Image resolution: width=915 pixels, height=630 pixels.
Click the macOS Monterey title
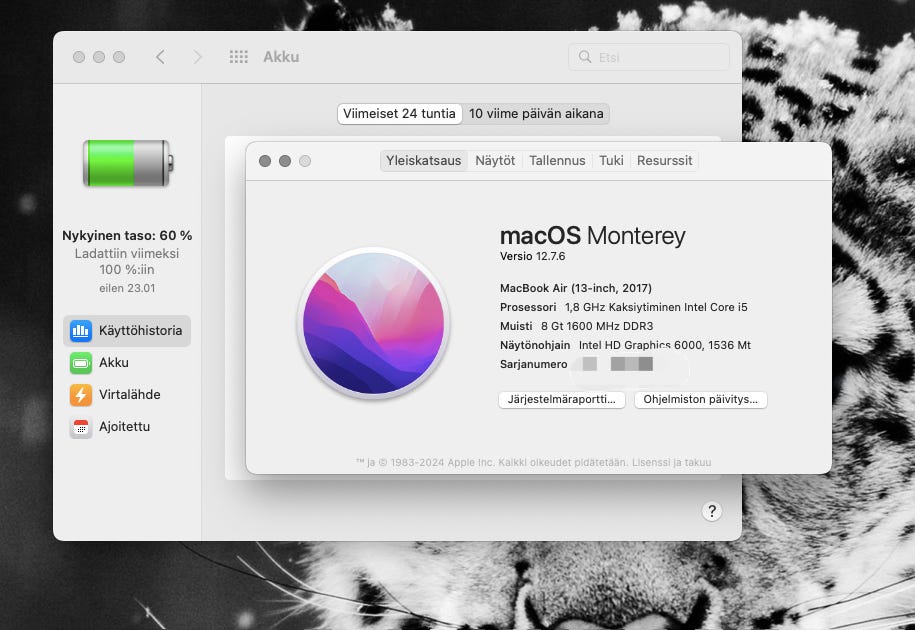592,236
